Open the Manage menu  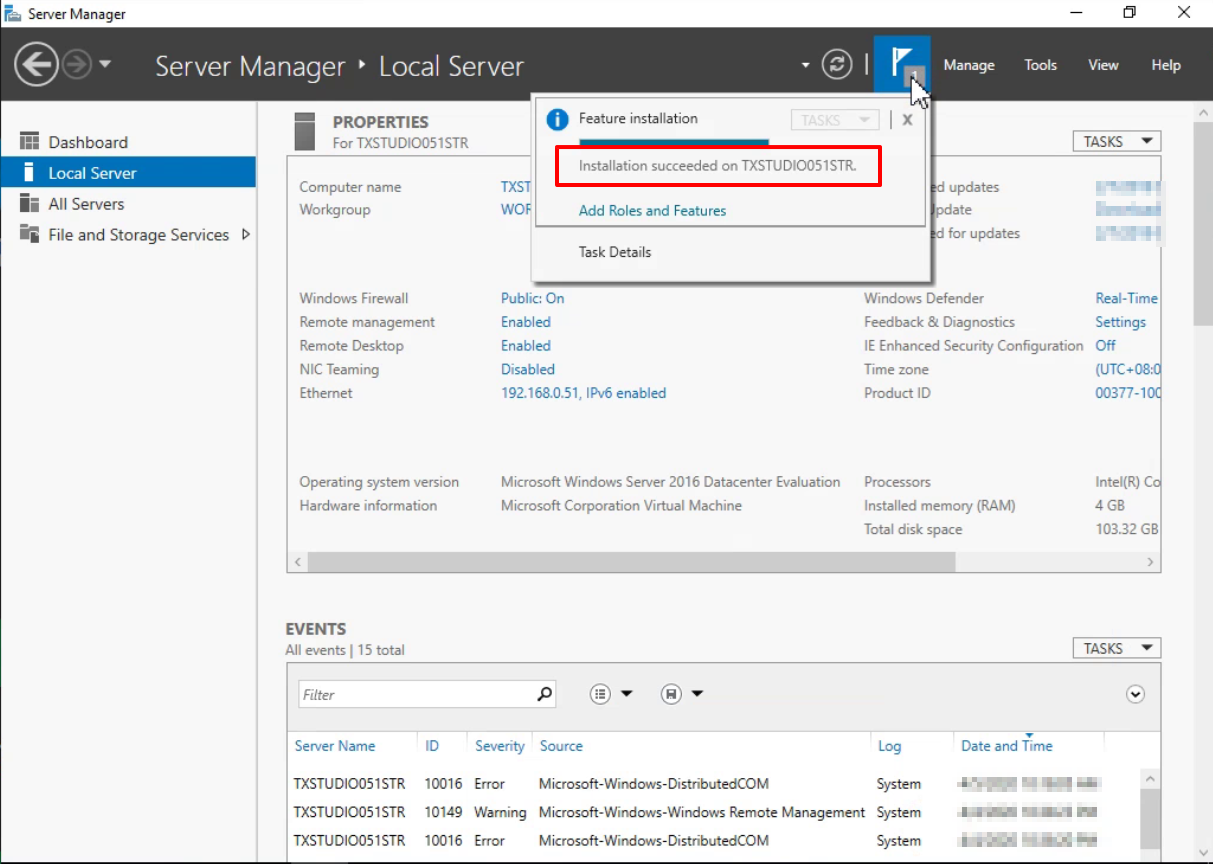(969, 65)
